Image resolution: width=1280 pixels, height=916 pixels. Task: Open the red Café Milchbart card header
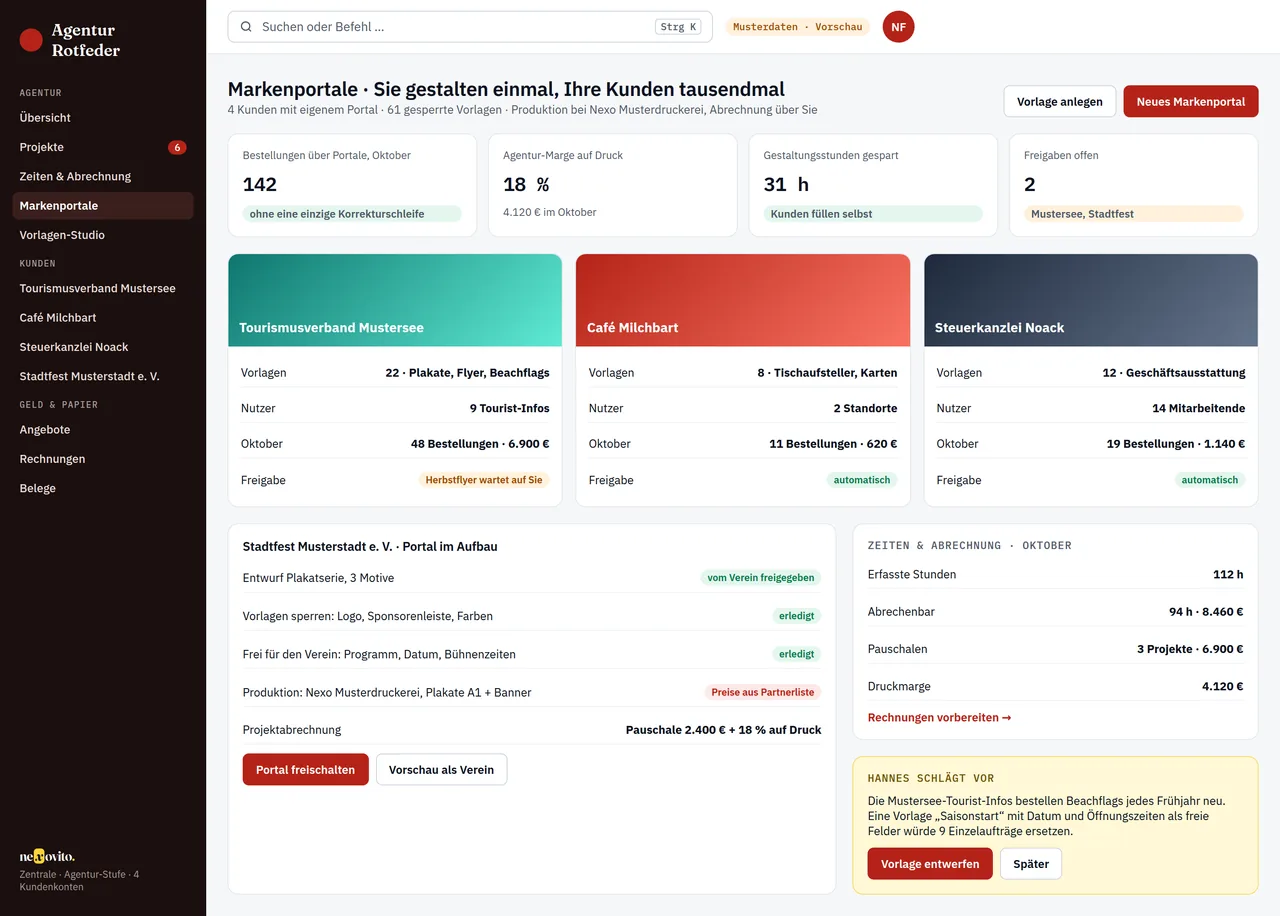pos(743,300)
